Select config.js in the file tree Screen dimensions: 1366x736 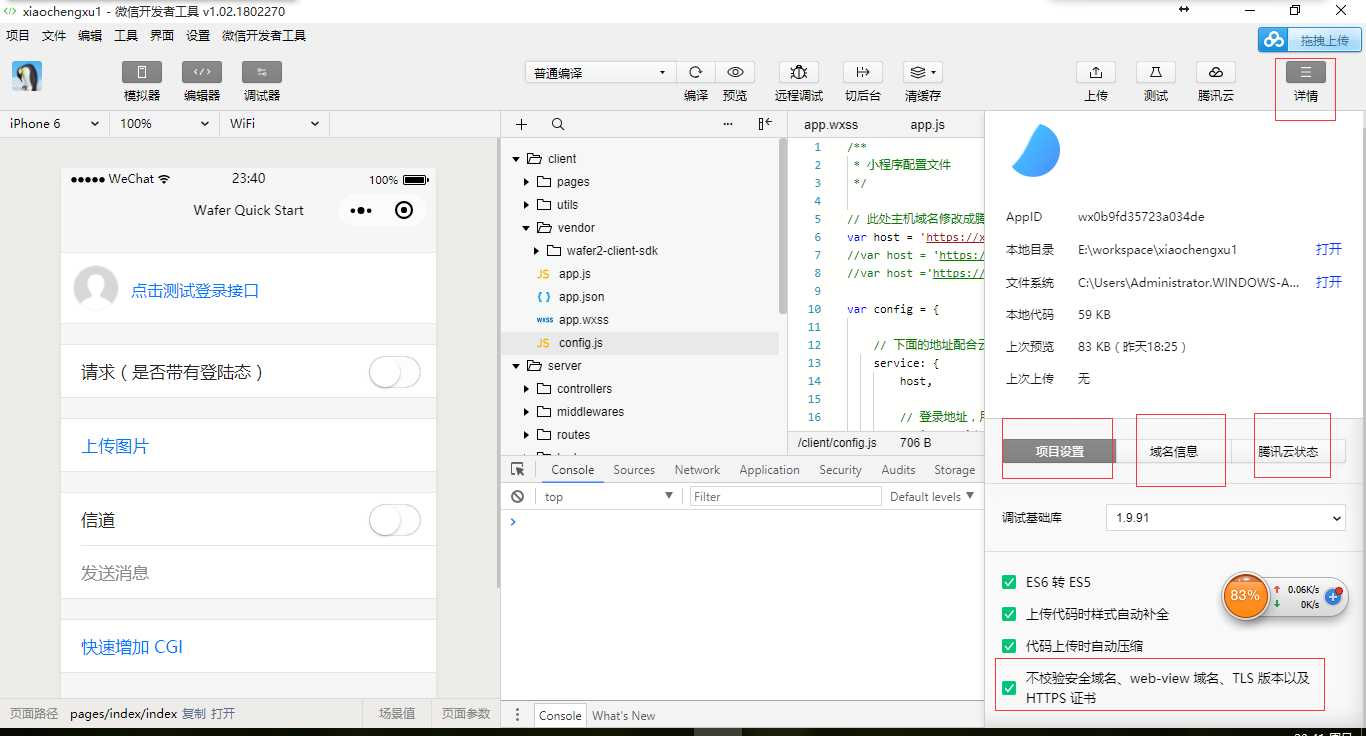pyautogui.click(x=580, y=343)
